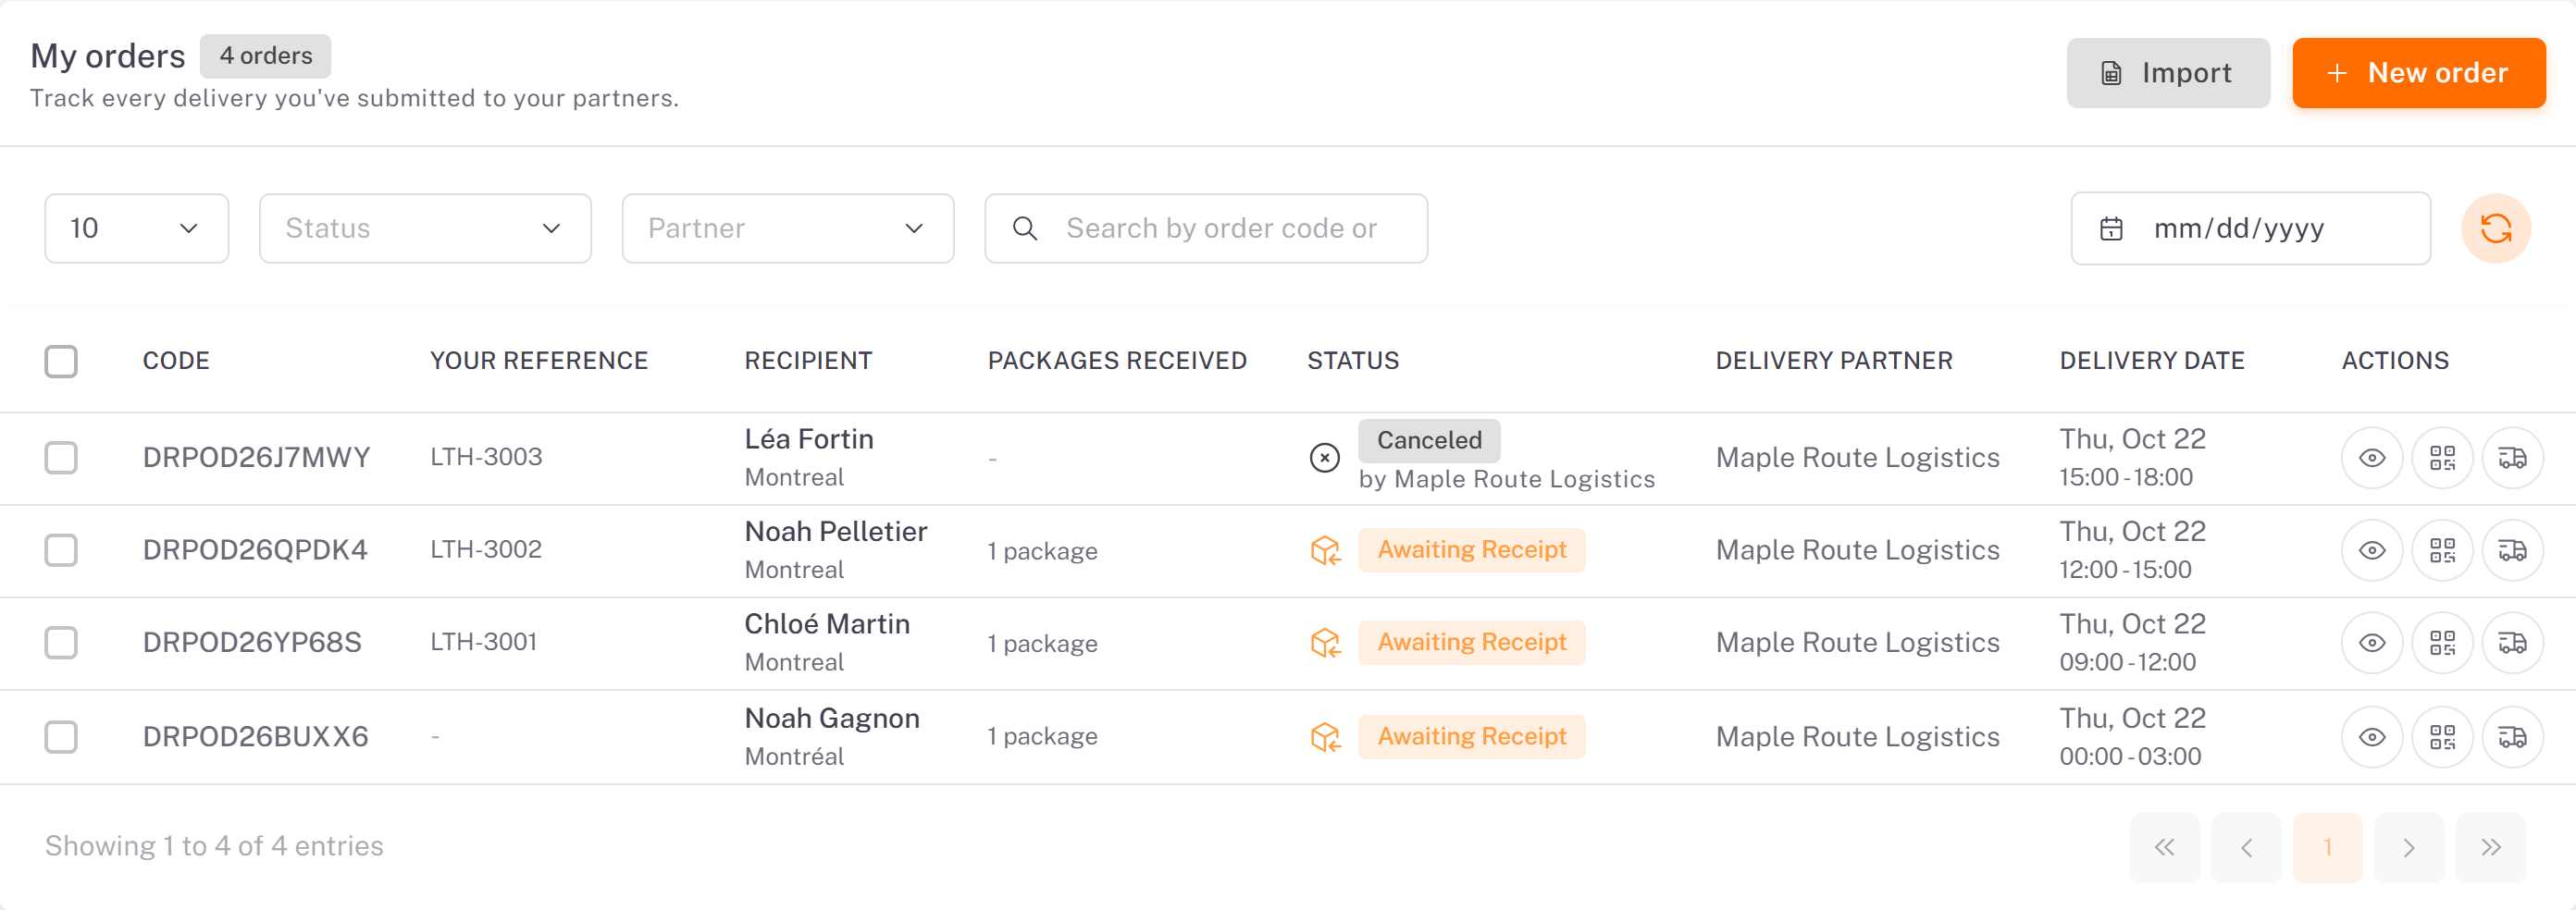
Task: View details of order DRPOD26QPDK4
Action: (2372, 550)
